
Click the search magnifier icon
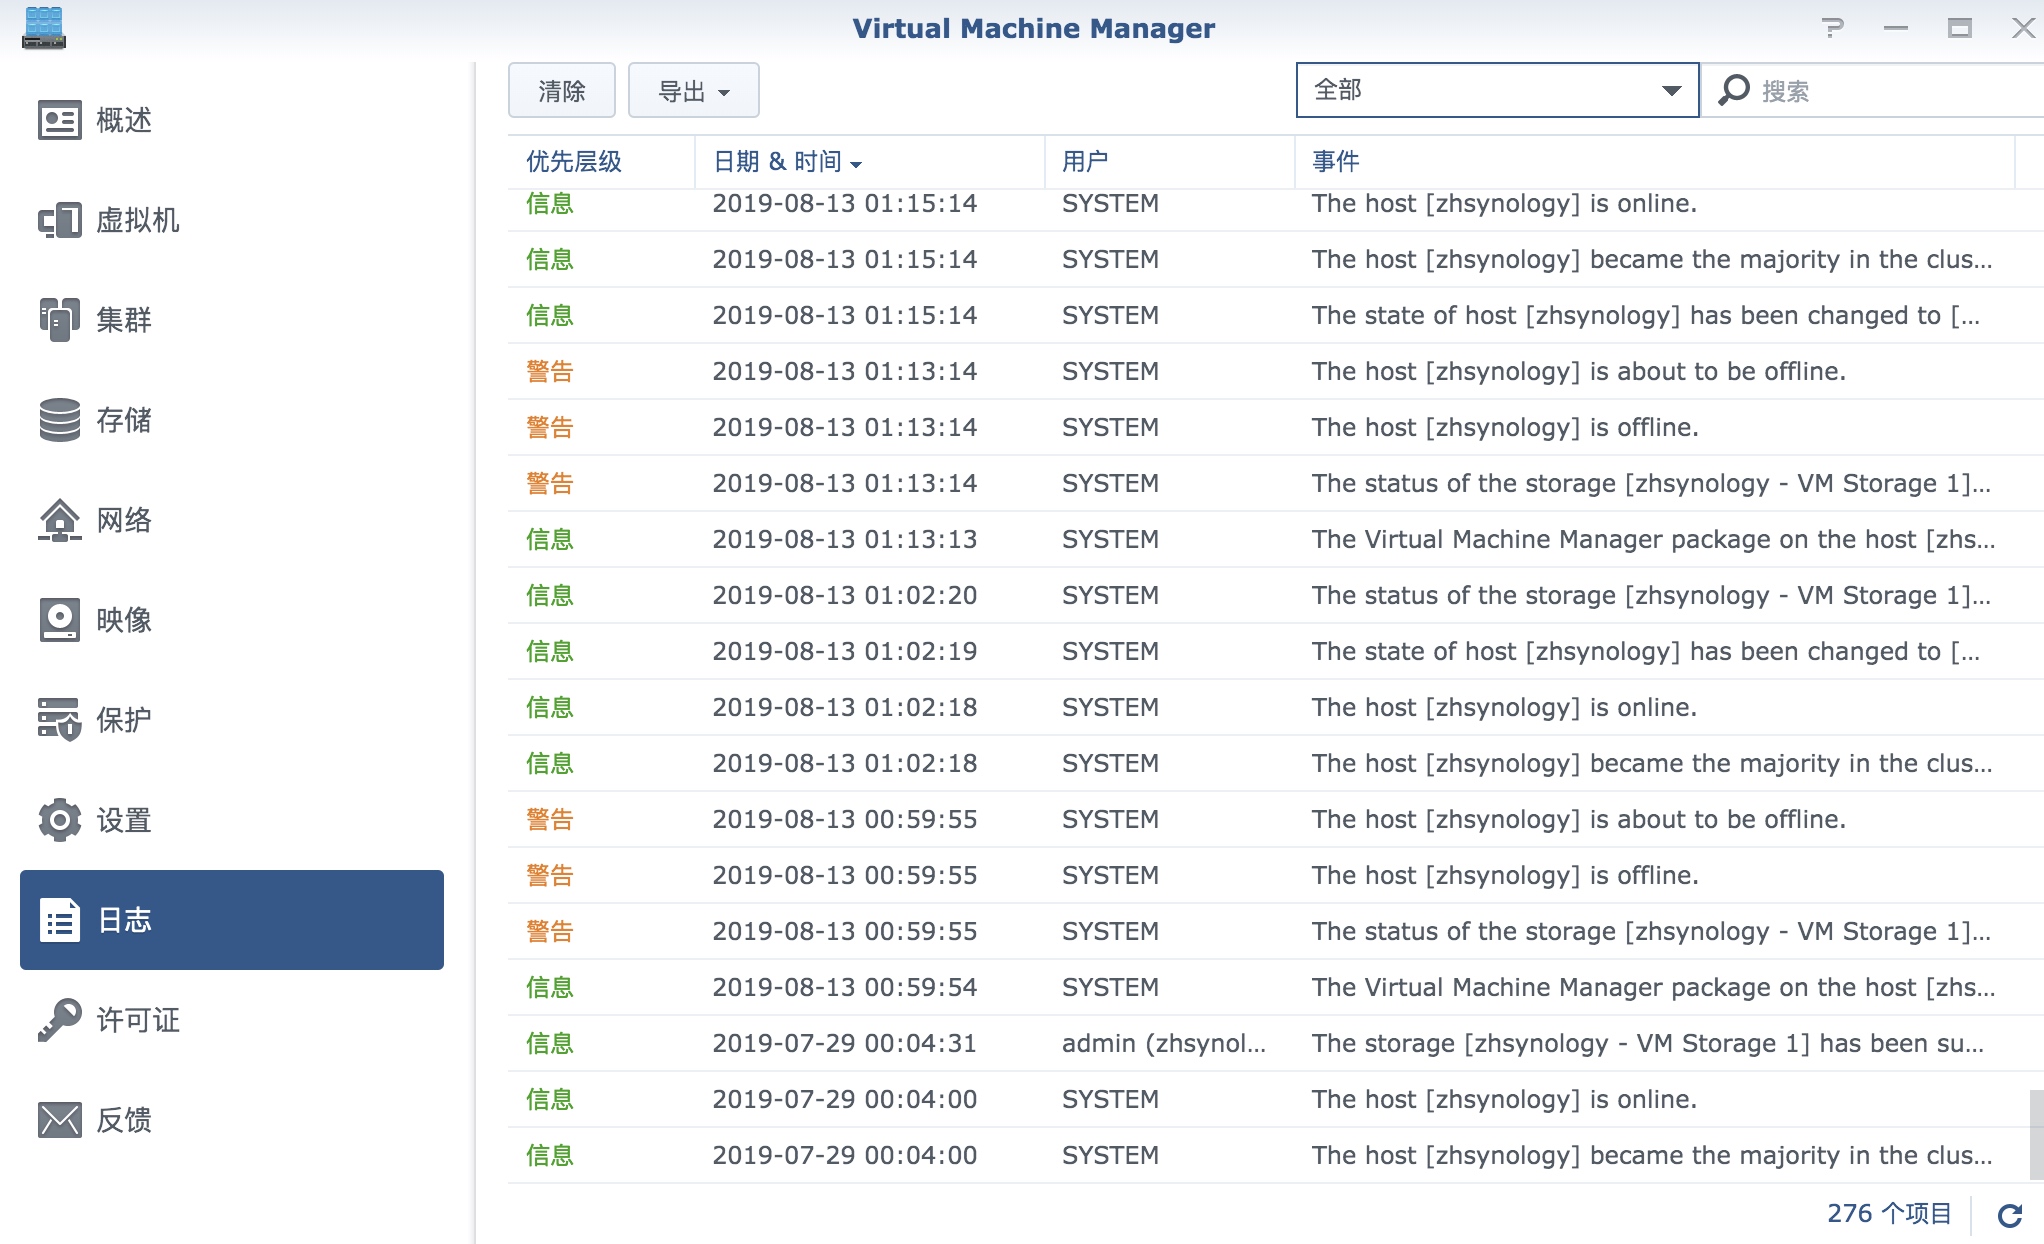(1734, 90)
